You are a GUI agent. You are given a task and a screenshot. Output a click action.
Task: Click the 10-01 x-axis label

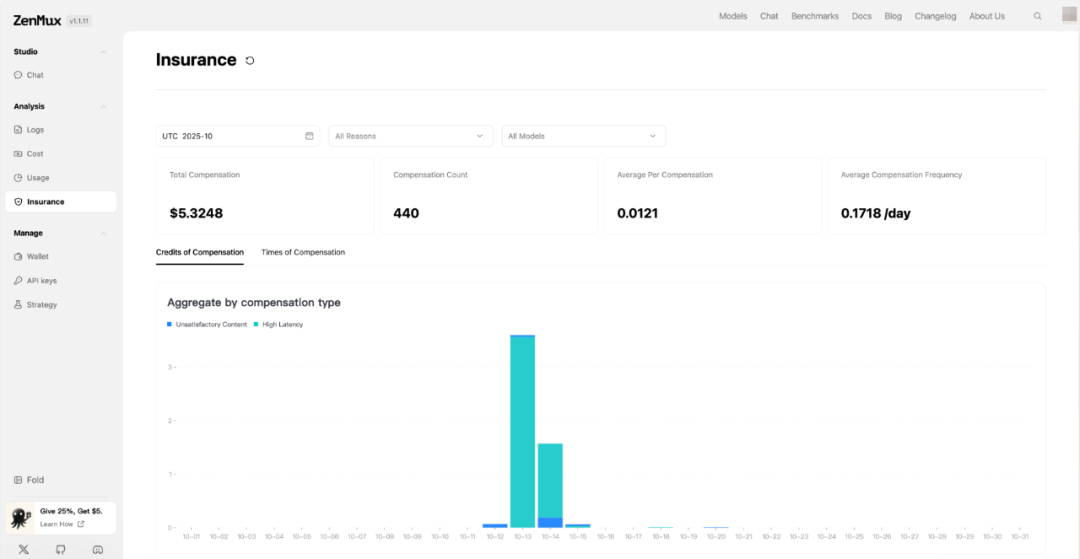191,536
